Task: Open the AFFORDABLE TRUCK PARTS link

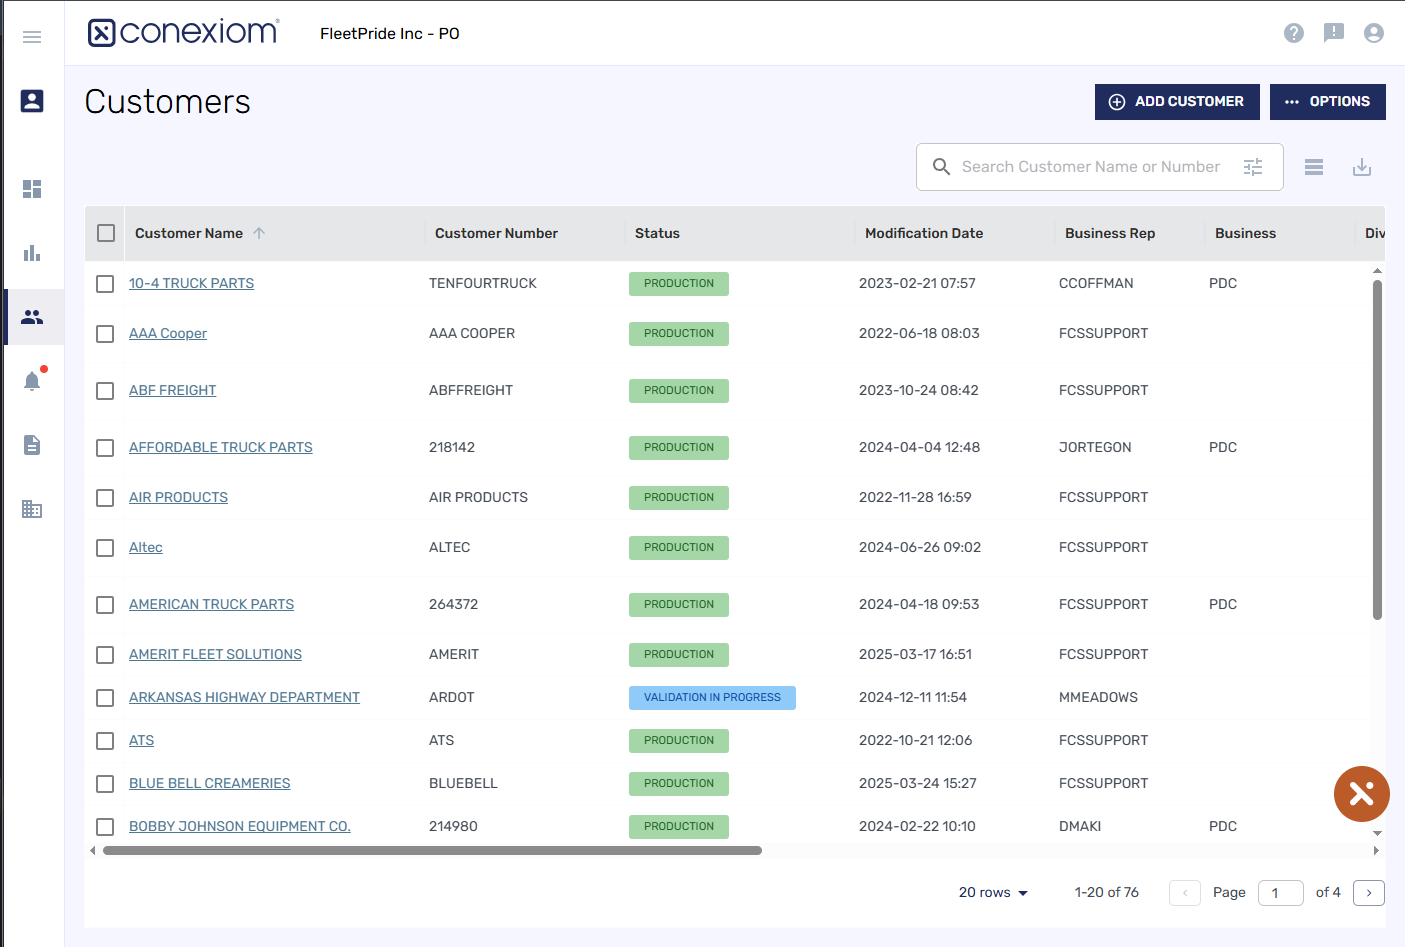Action: 220,448
